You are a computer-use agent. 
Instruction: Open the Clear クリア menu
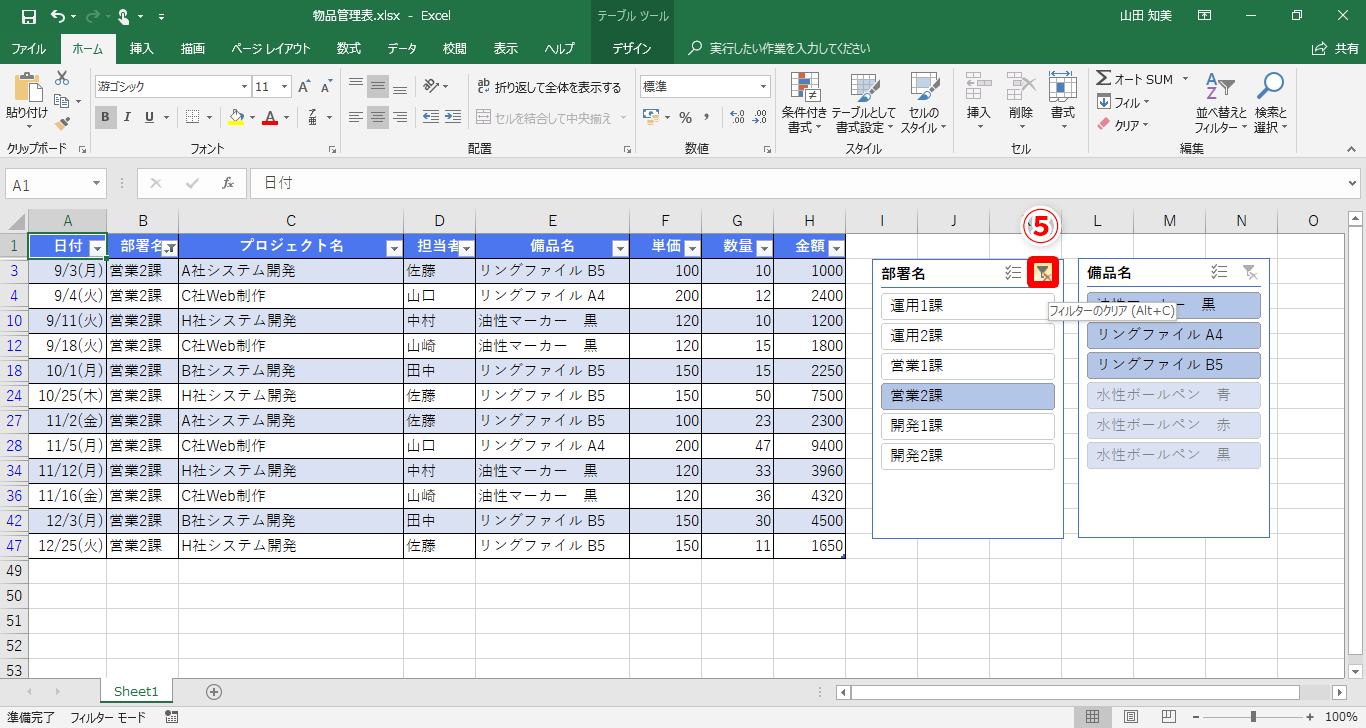pos(1123,125)
